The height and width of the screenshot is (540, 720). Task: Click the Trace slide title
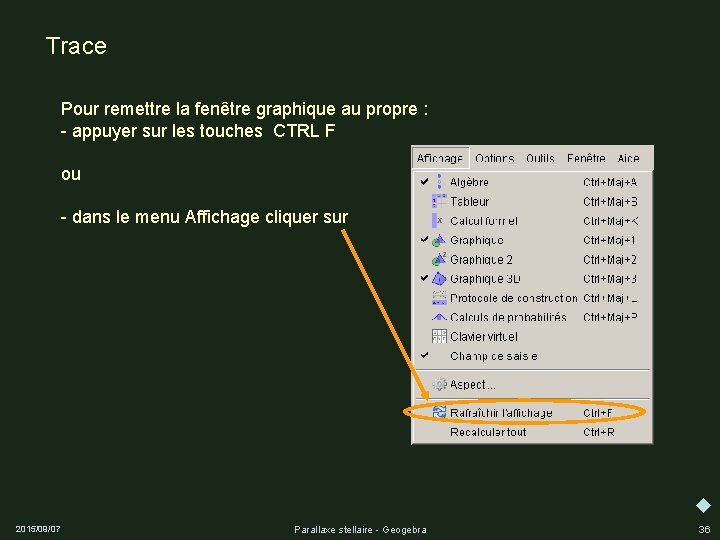coord(76,46)
